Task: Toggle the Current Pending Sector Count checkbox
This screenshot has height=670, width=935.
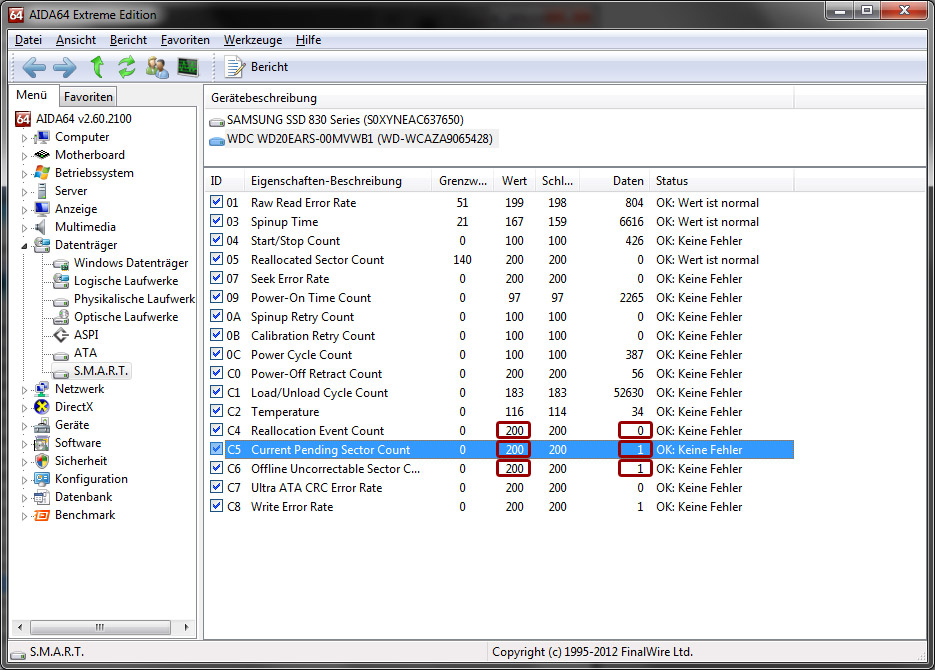Action: [x=216, y=449]
